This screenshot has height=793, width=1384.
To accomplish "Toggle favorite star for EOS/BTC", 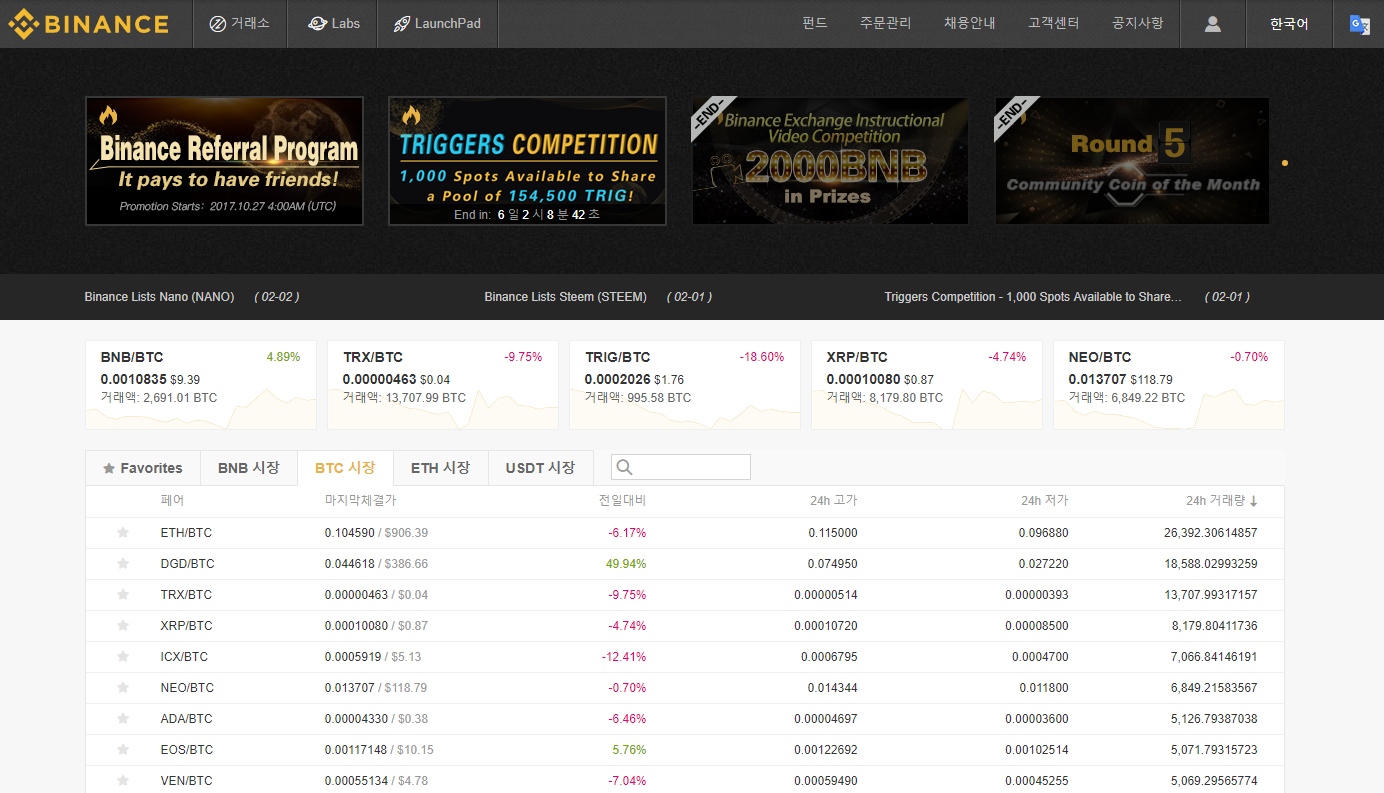I will 123,750.
